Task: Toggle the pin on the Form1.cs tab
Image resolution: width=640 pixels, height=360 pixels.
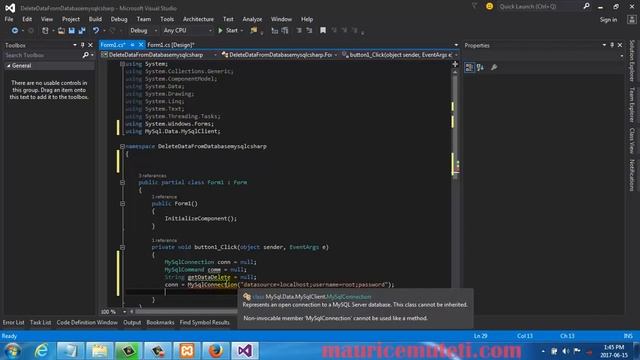Action: (x=132, y=45)
